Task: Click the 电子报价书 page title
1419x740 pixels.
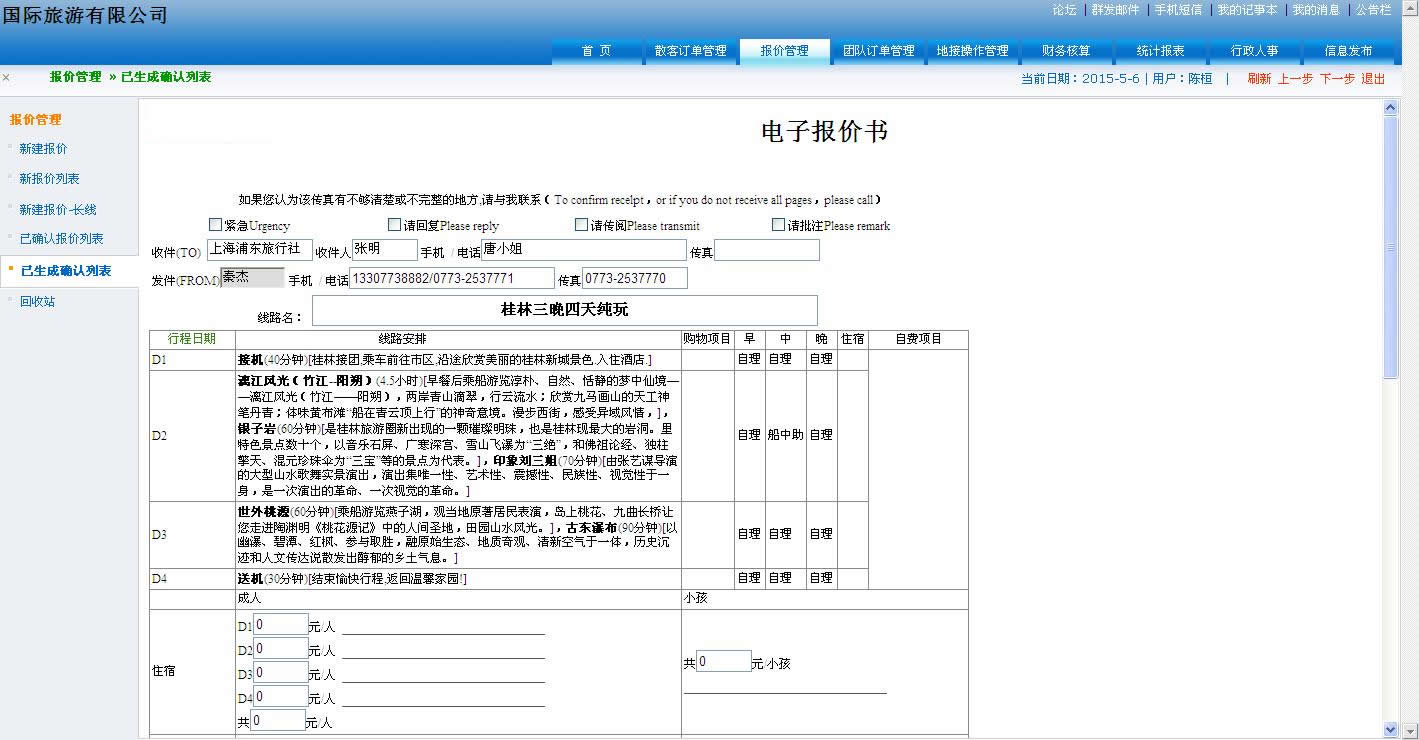Action: click(x=825, y=132)
